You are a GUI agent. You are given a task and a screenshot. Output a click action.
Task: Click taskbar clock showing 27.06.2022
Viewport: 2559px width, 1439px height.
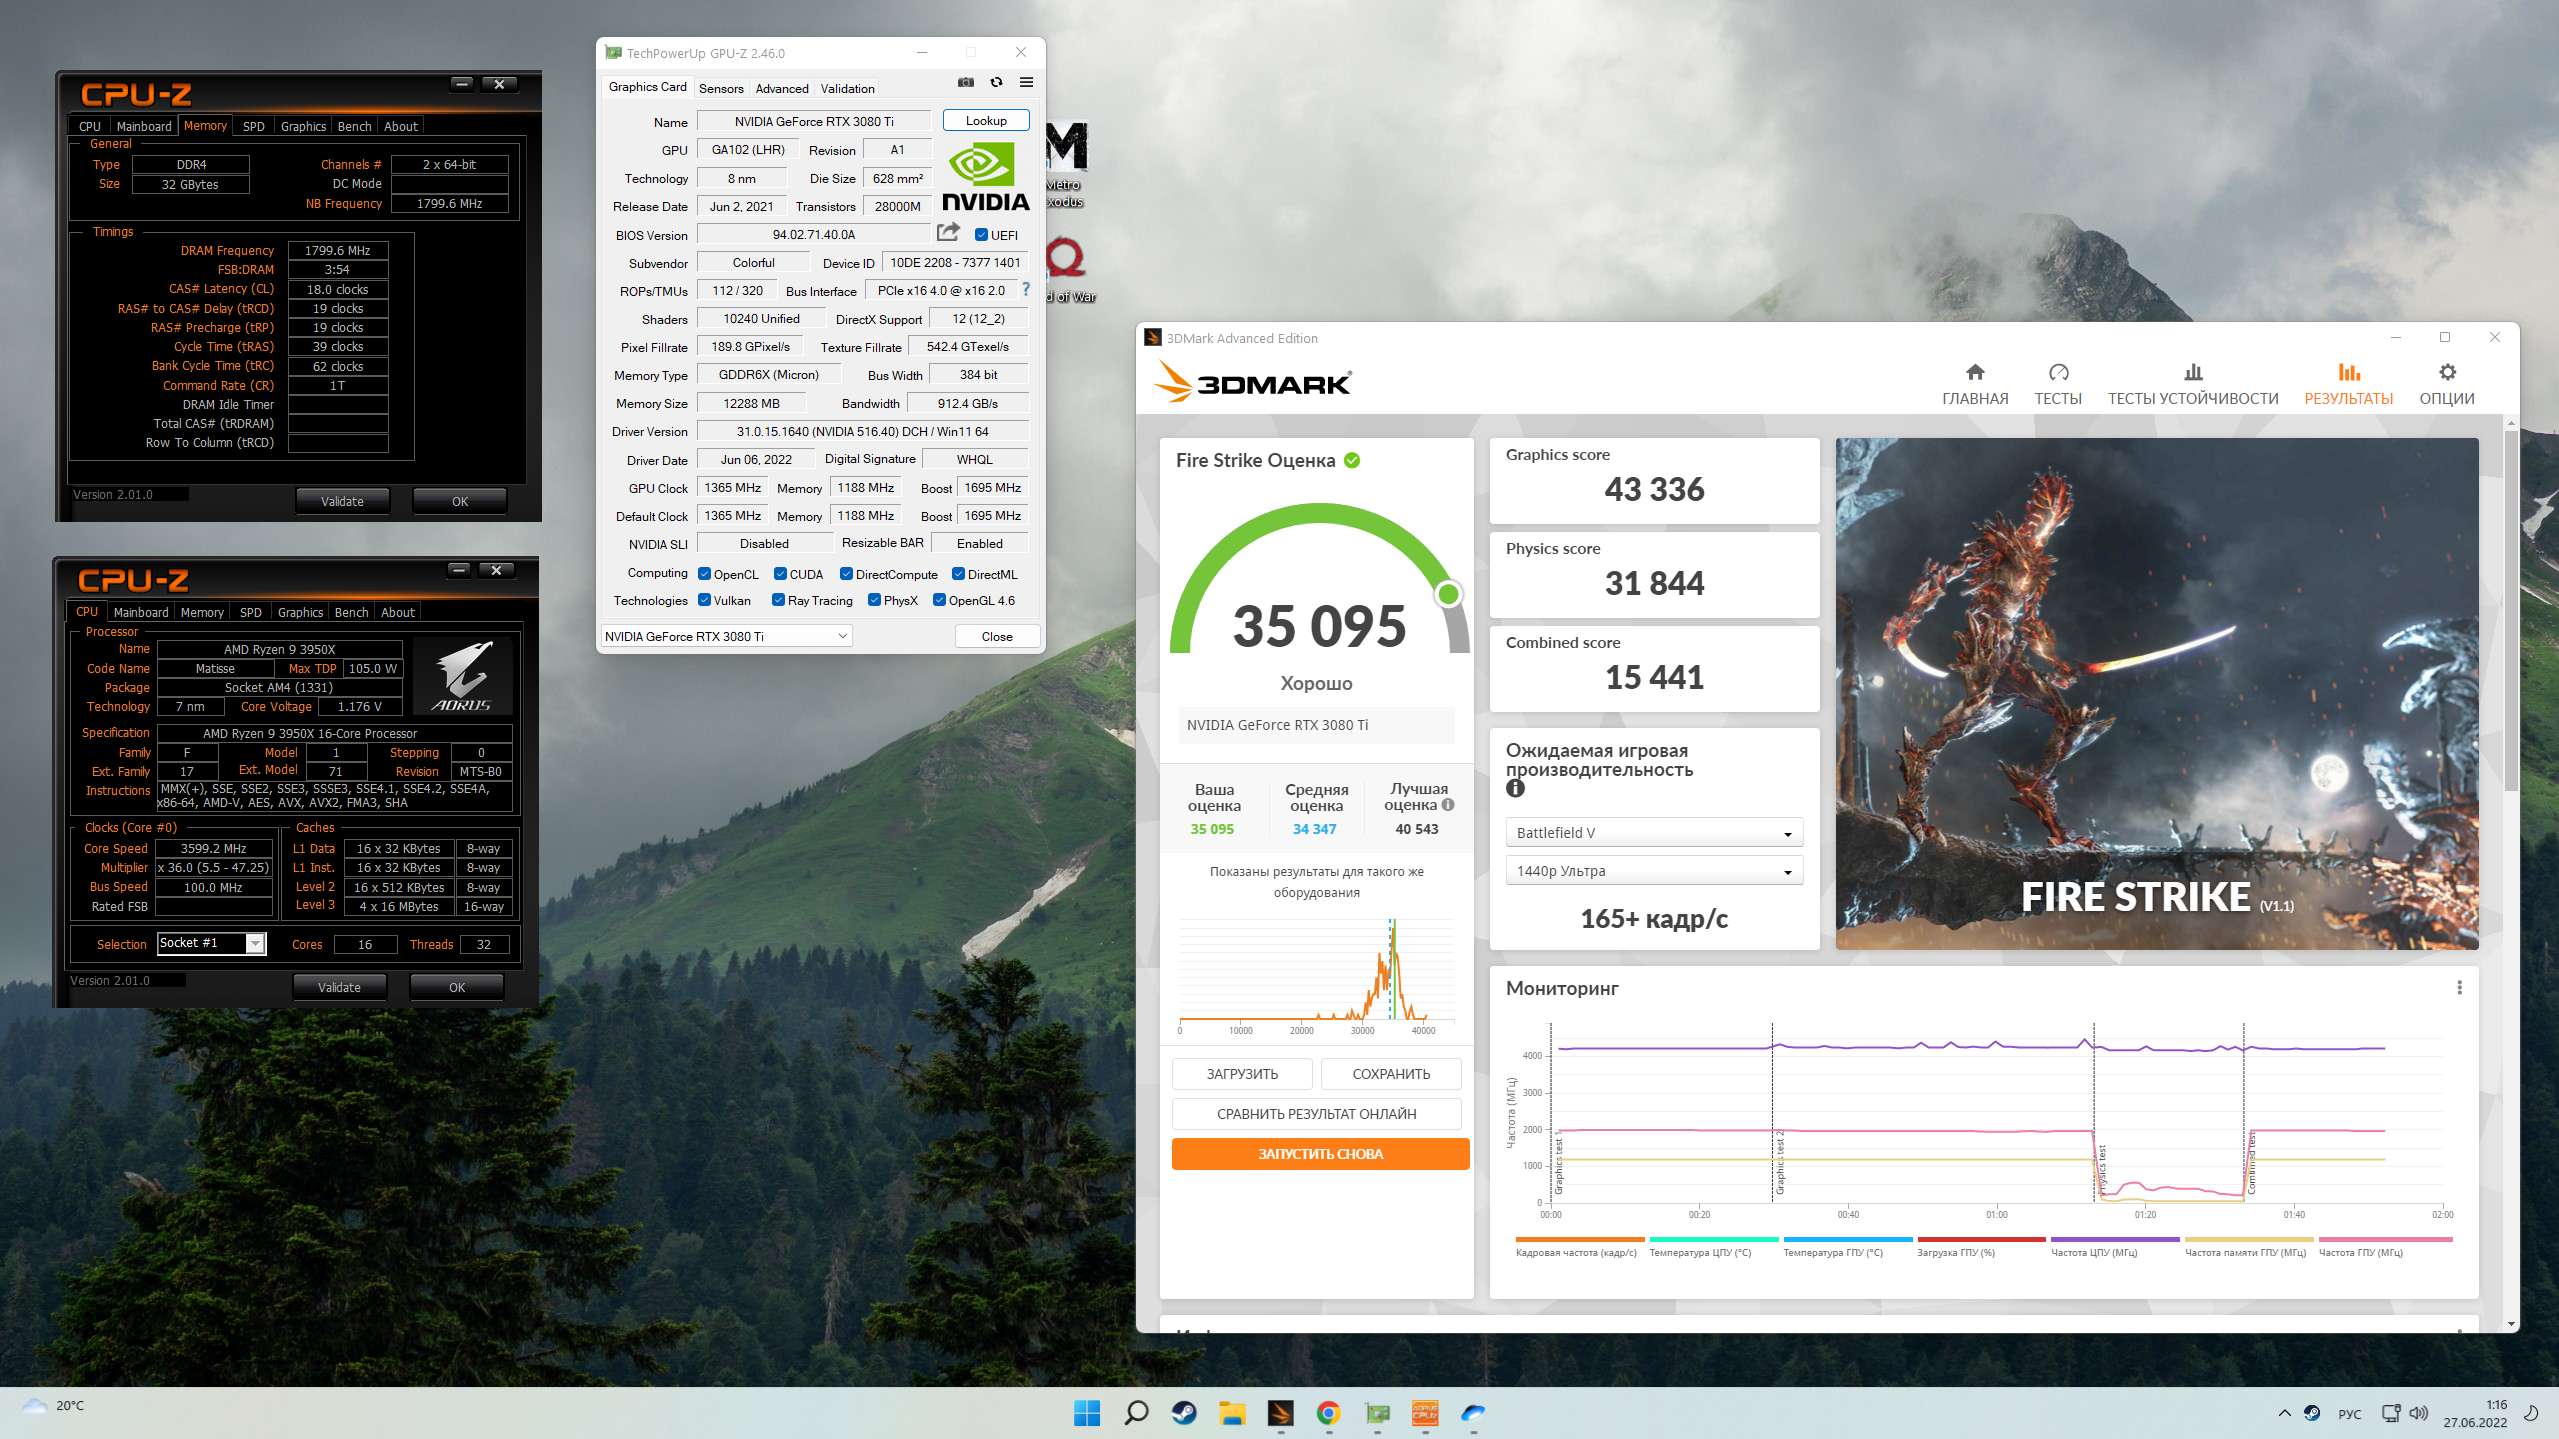pos(2476,1413)
